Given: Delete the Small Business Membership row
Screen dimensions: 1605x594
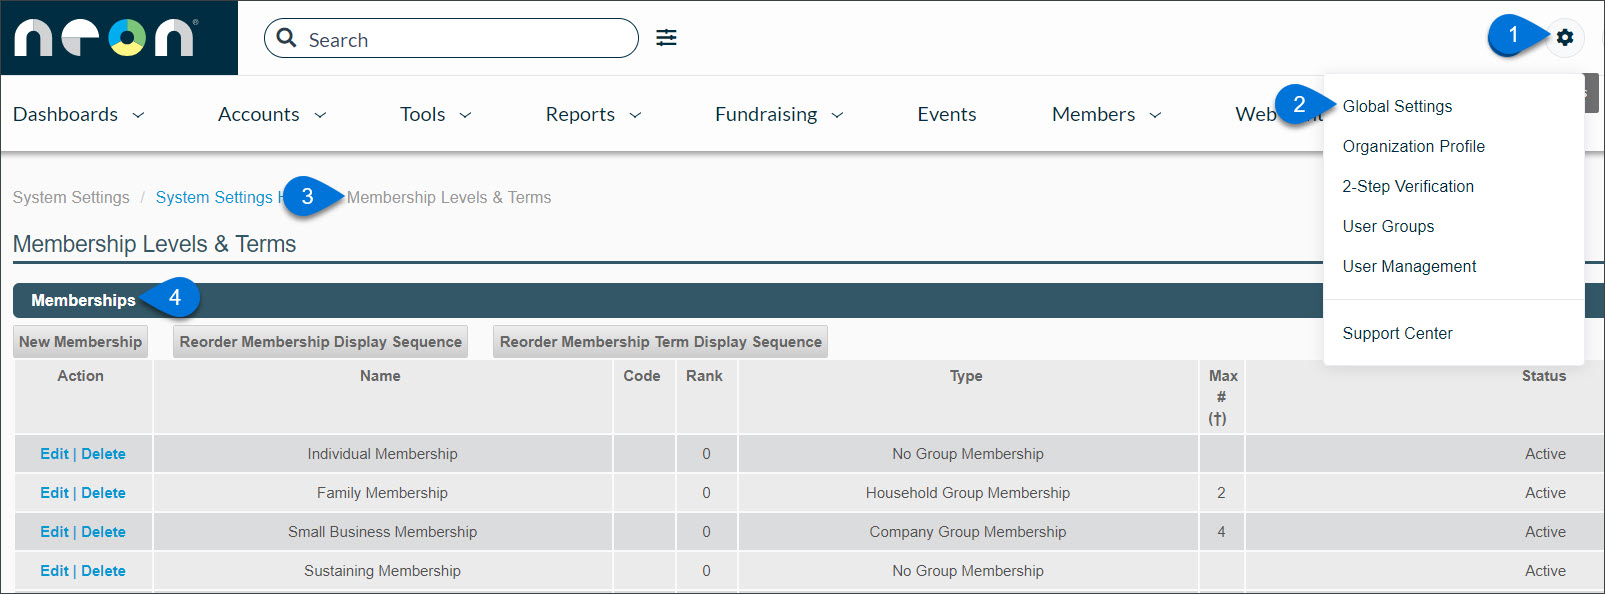Looking at the screenshot, I should coord(103,532).
